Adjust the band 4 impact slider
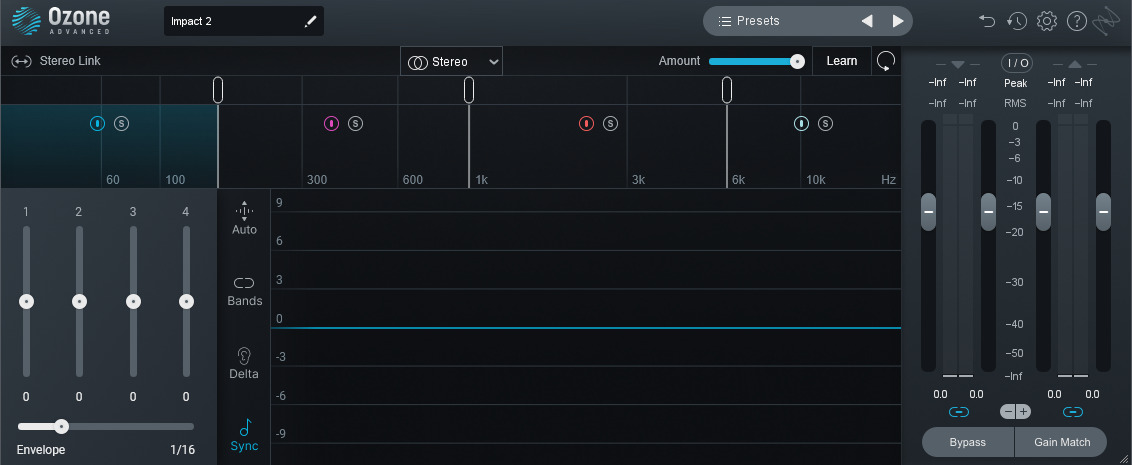The height and width of the screenshot is (465, 1132). tap(186, 301)
